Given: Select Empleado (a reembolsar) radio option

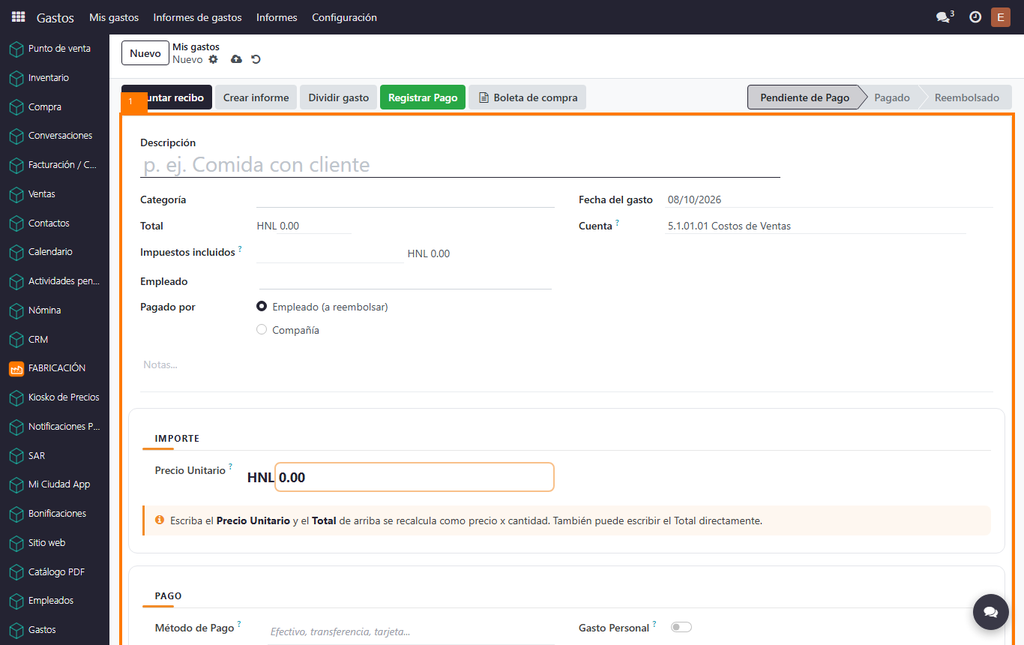Looking at the screenshot, I should (262, 306).
